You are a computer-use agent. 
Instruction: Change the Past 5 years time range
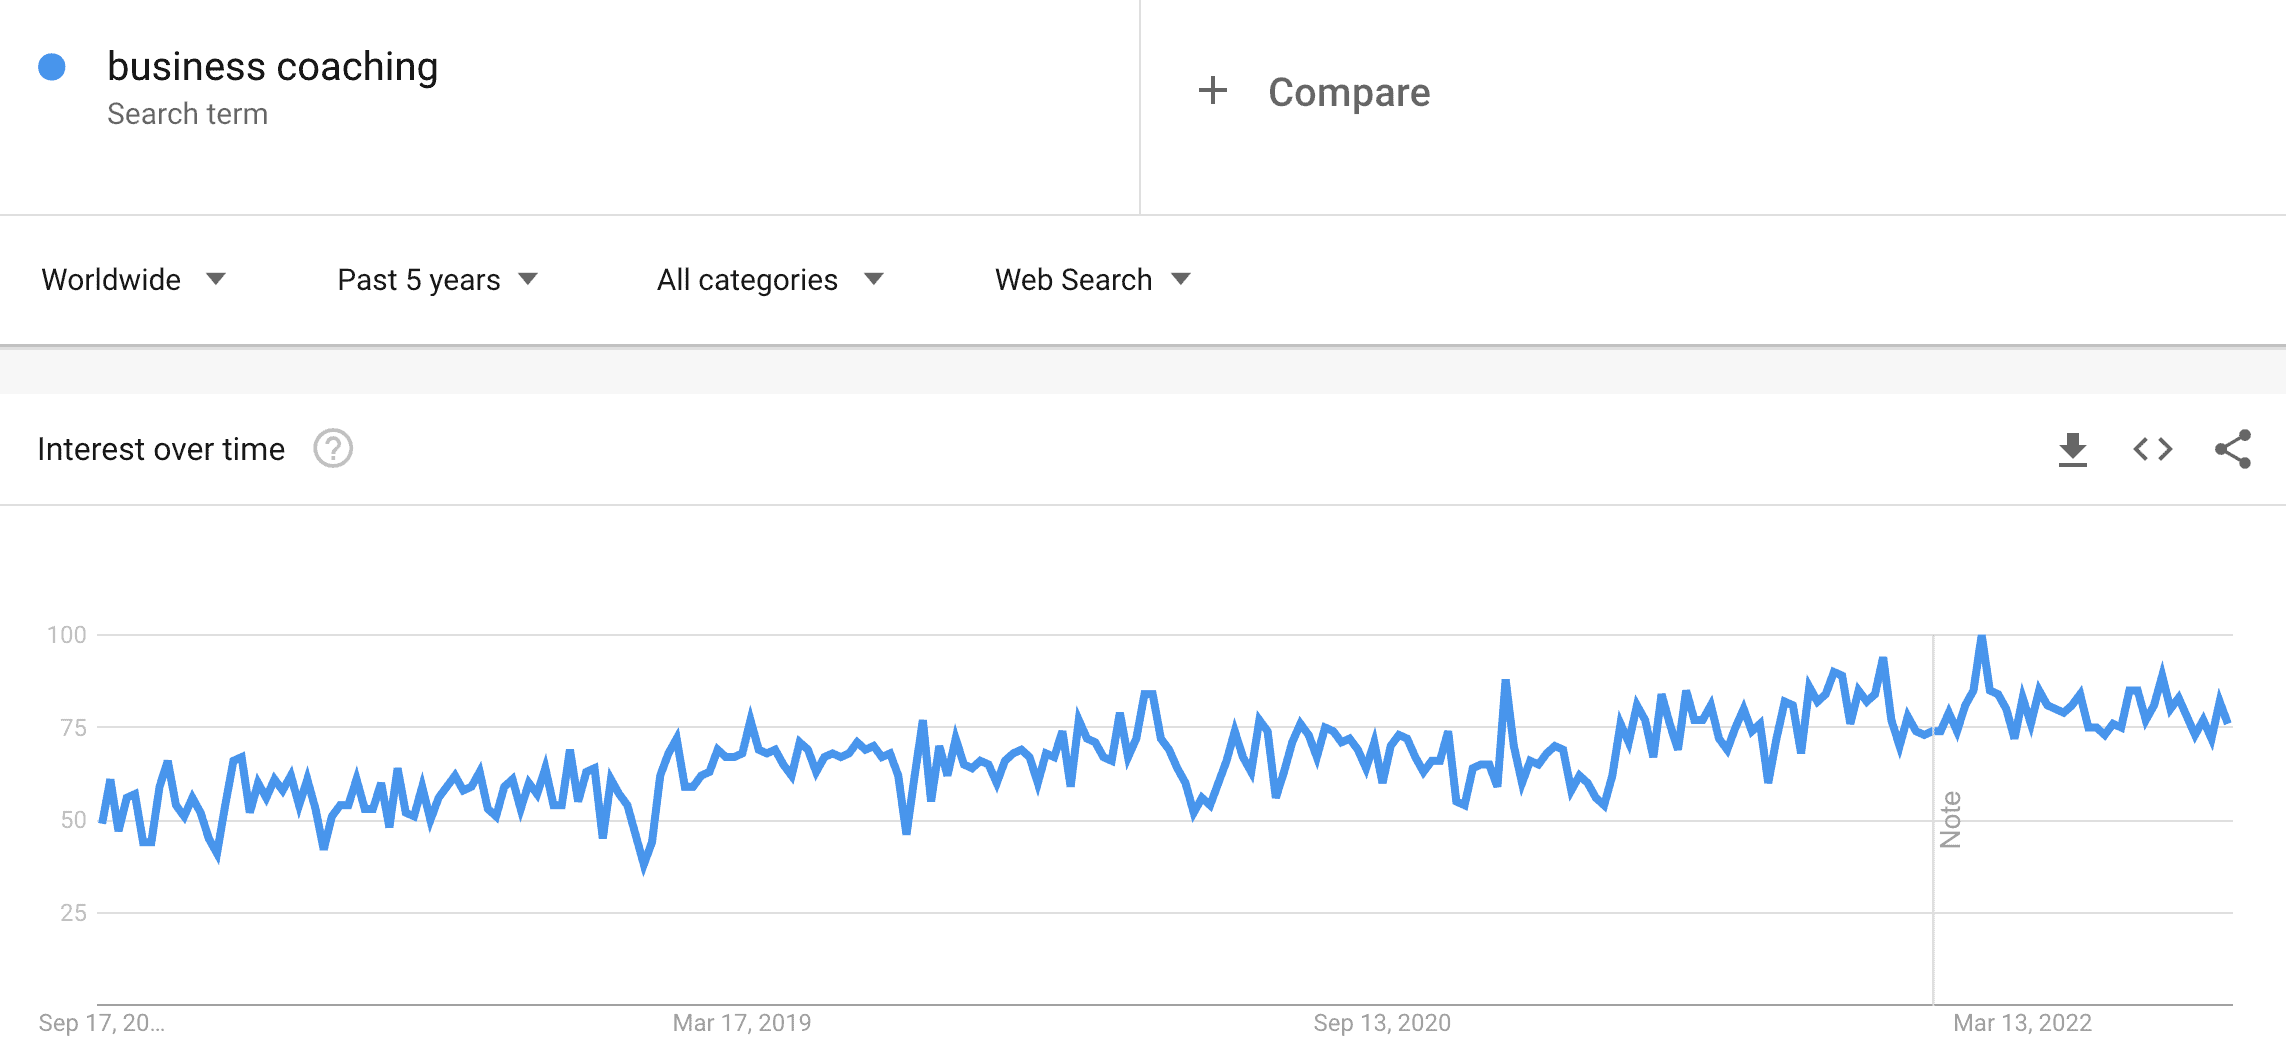tap(418, 279)
